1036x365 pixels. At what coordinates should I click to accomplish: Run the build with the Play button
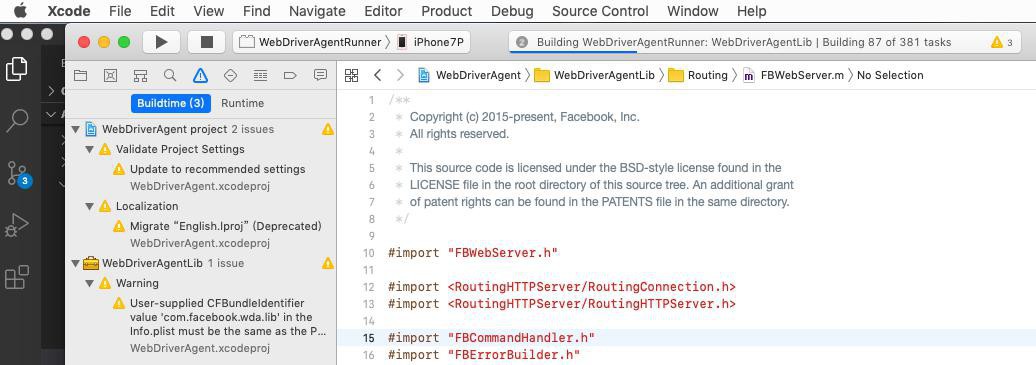tap(161, 42)
